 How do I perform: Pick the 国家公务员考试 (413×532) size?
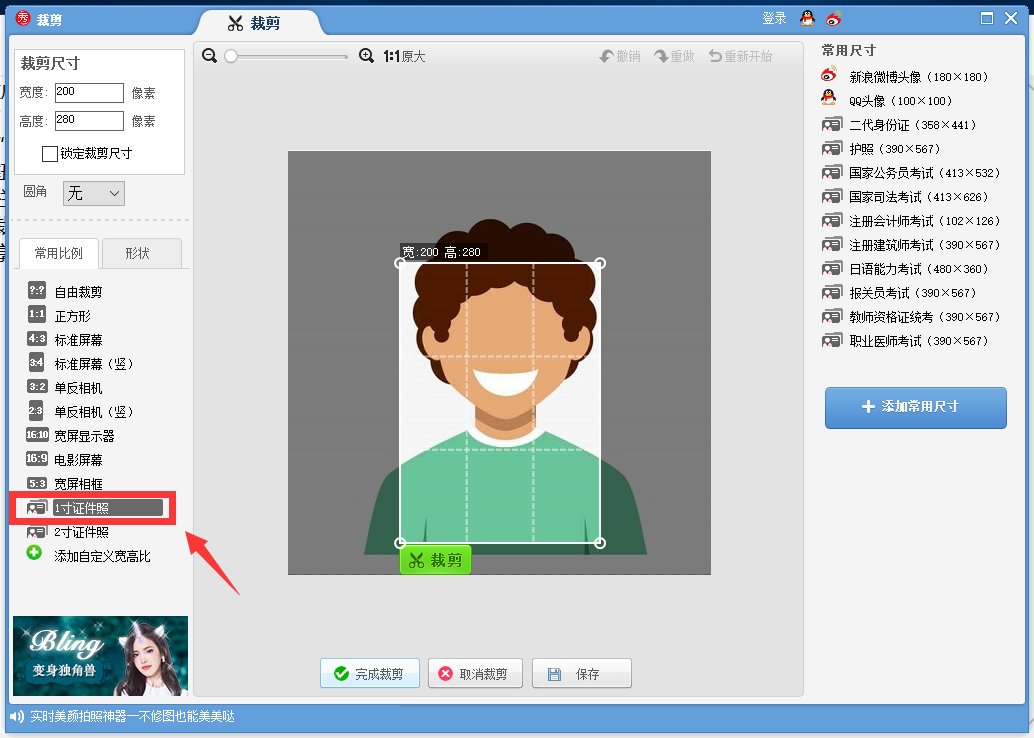(911, 173)
